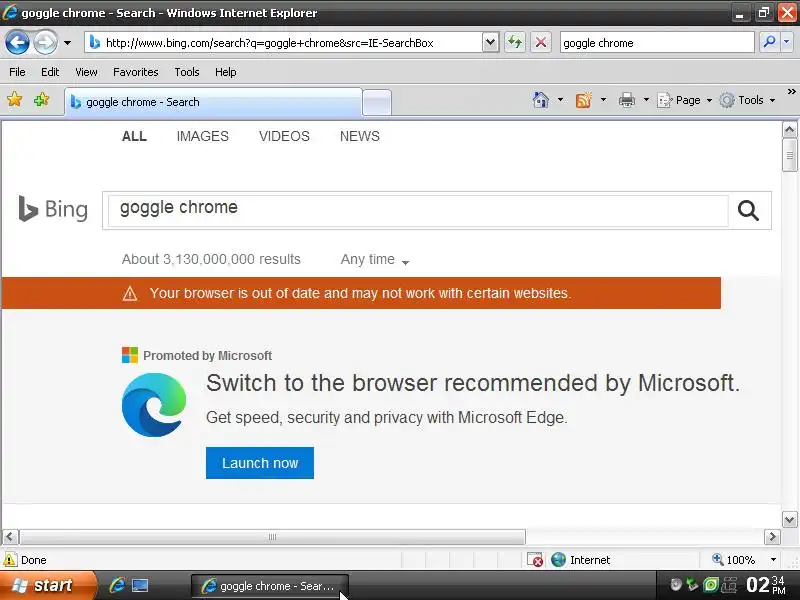Click the address bar URL field

tap(284, 43)
